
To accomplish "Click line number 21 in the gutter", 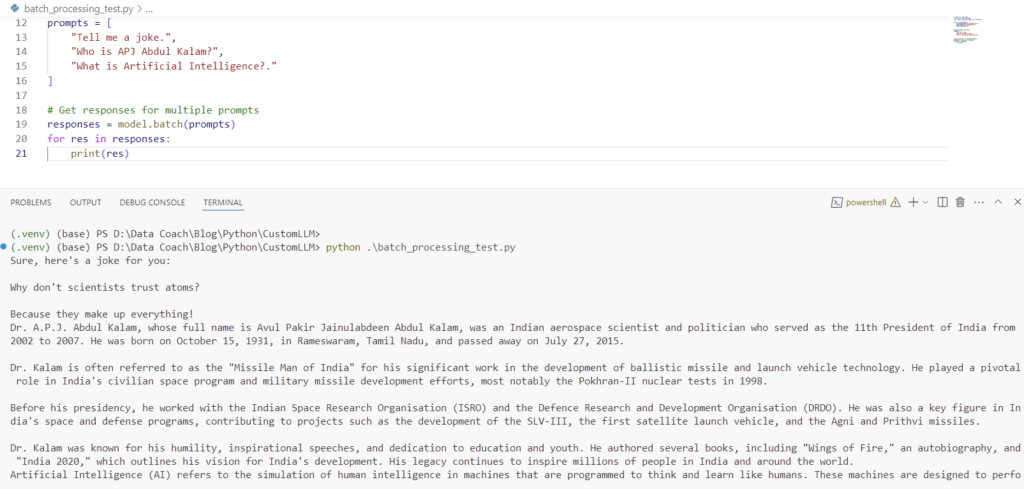I will coord(21,154).
